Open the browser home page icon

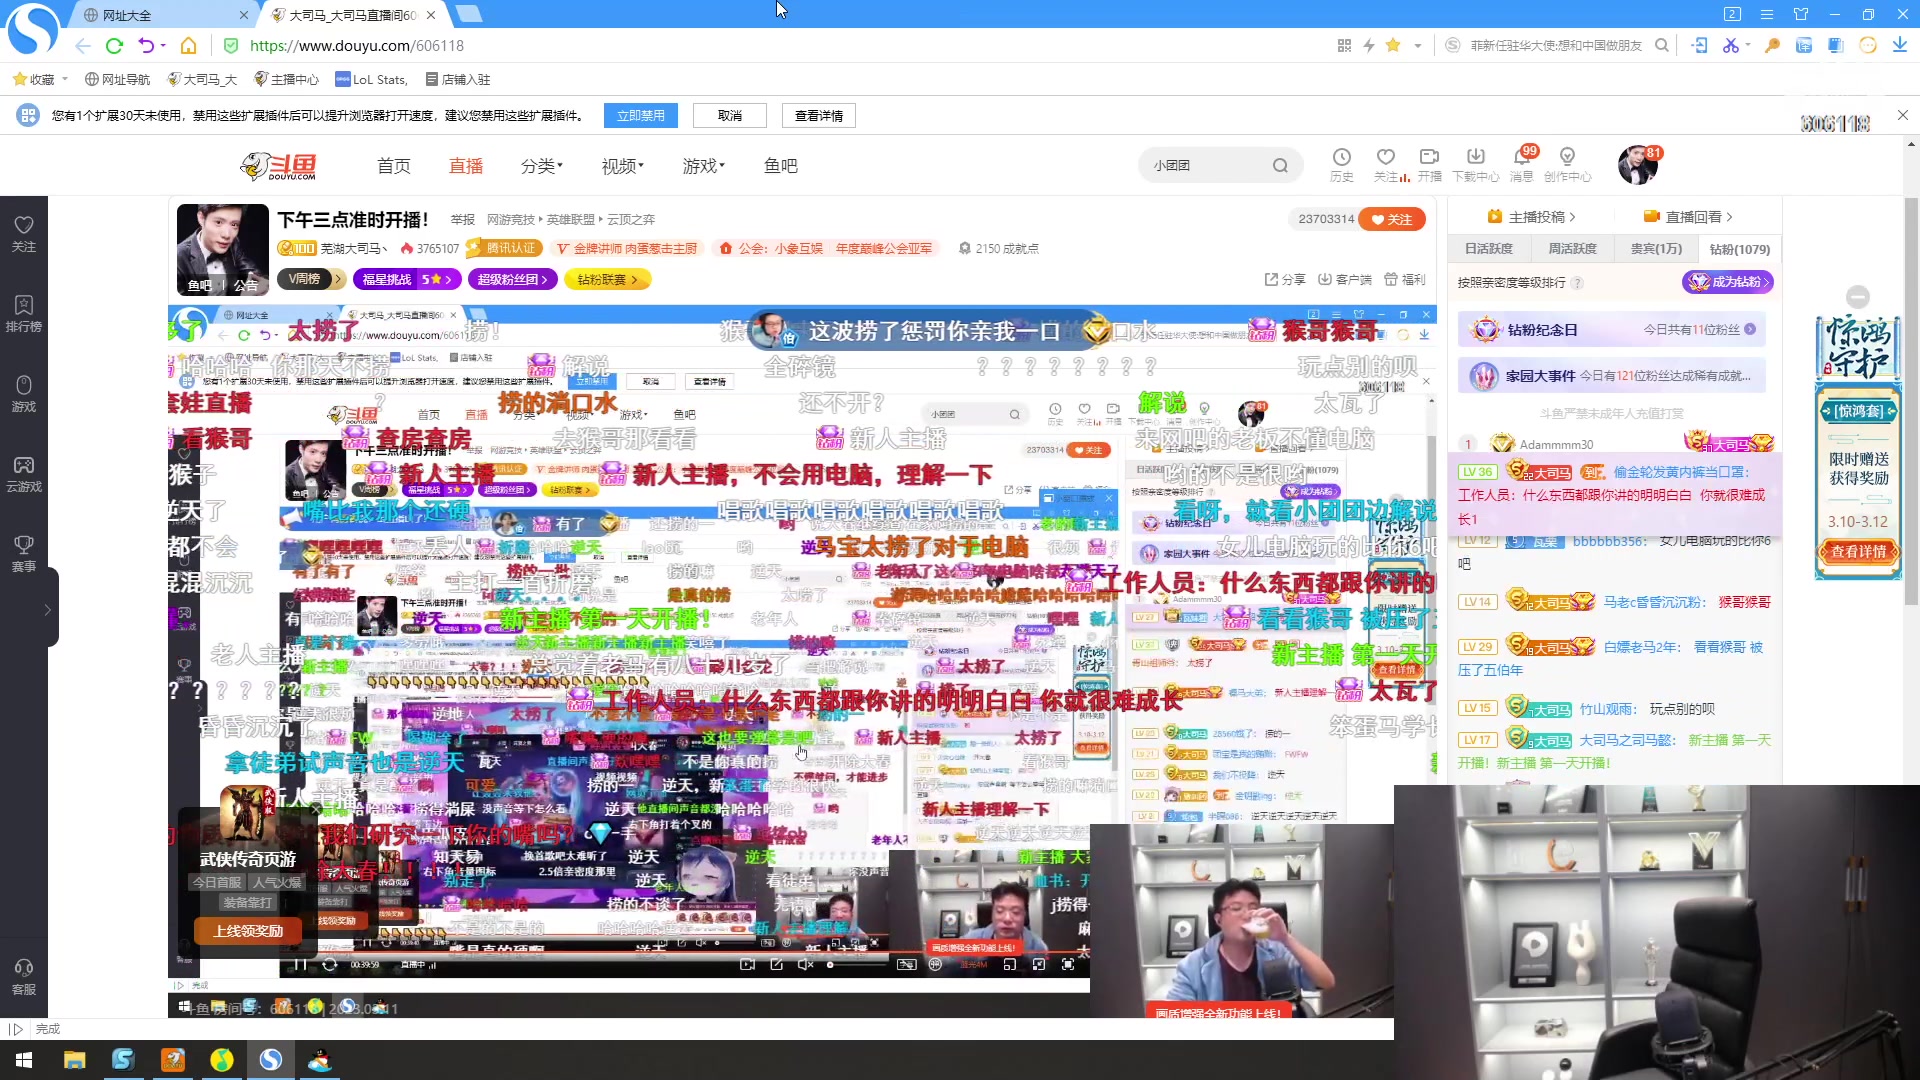coord(188,46)
